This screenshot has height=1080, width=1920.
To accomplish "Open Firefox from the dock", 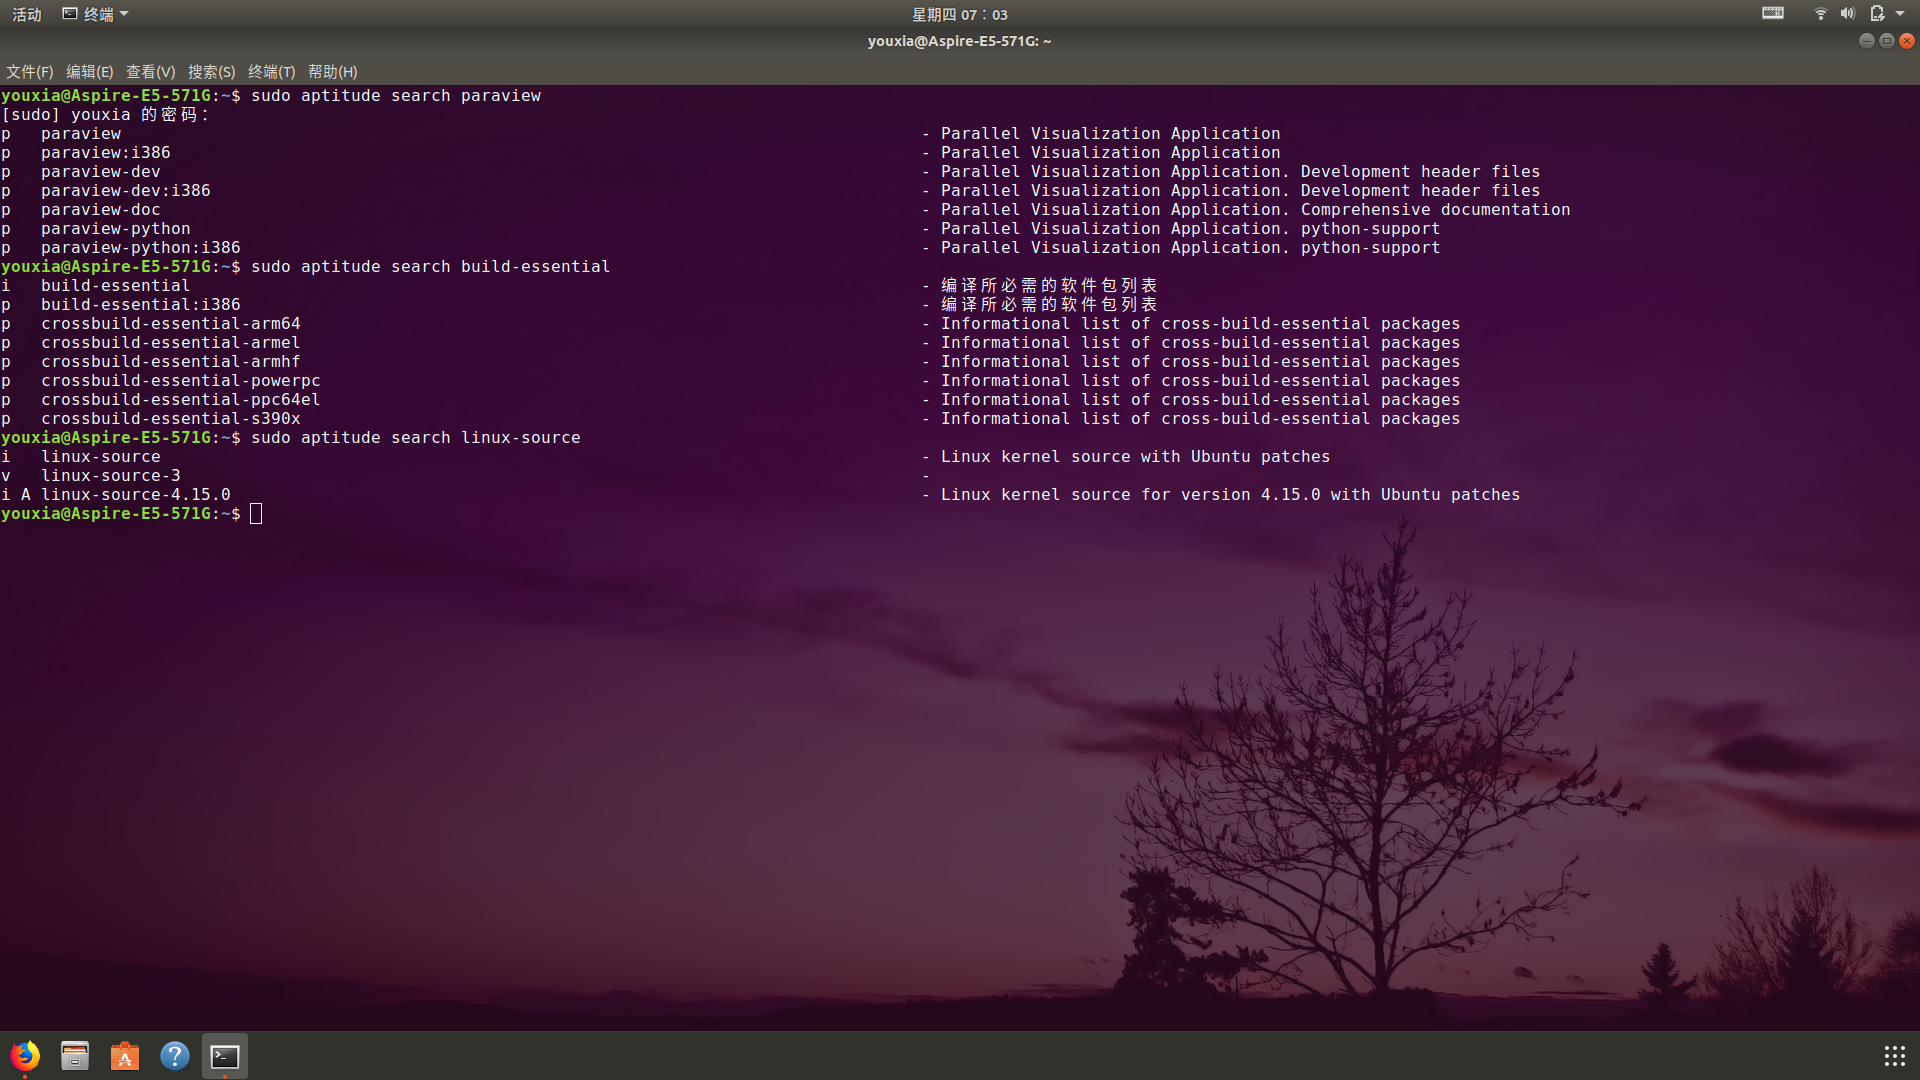I will tap(25, 1056).
